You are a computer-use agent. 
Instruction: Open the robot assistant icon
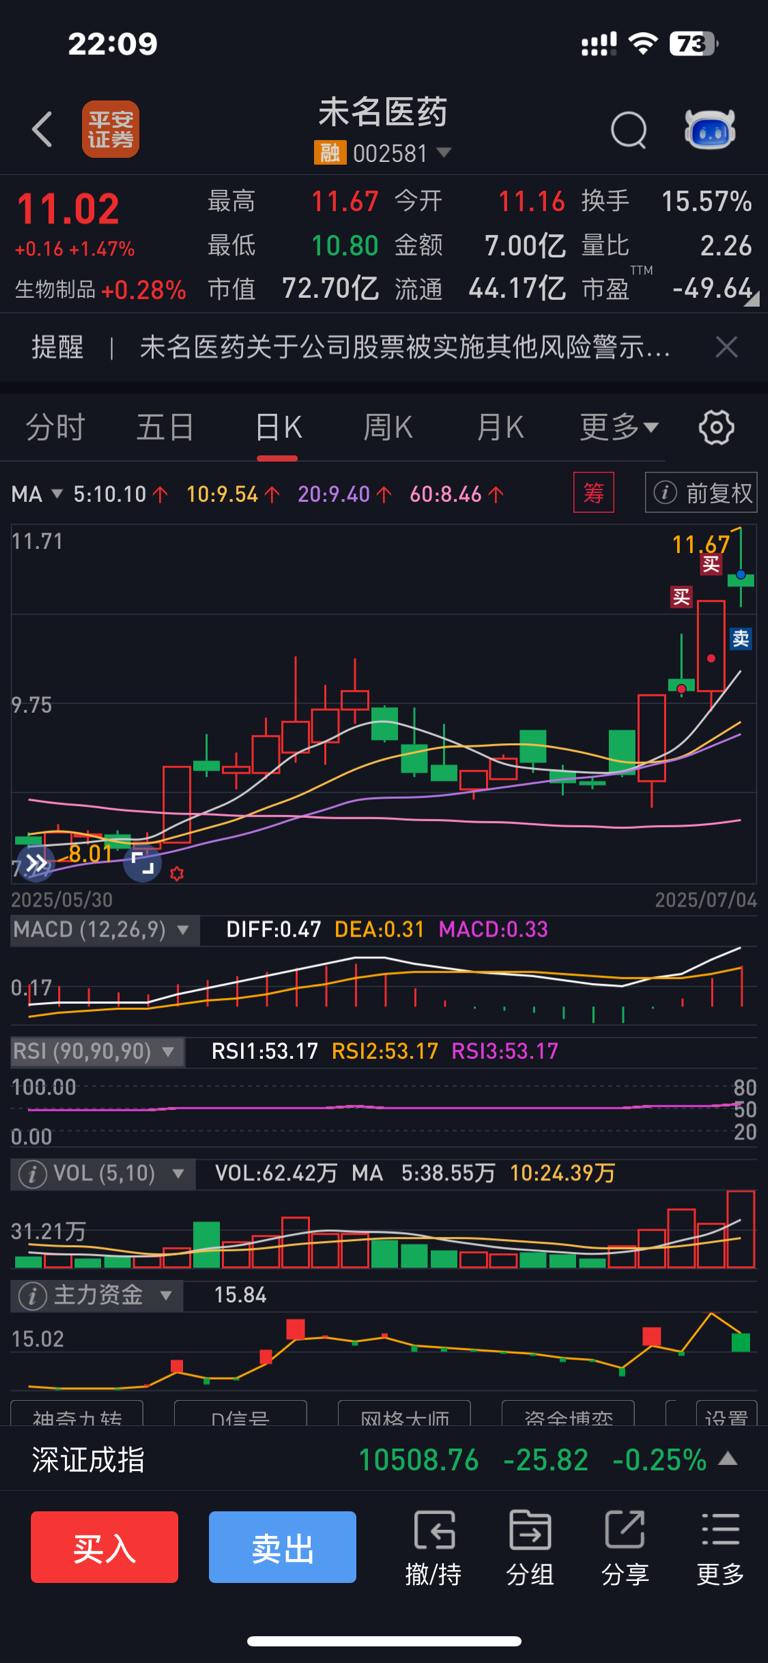pos(710,129)
